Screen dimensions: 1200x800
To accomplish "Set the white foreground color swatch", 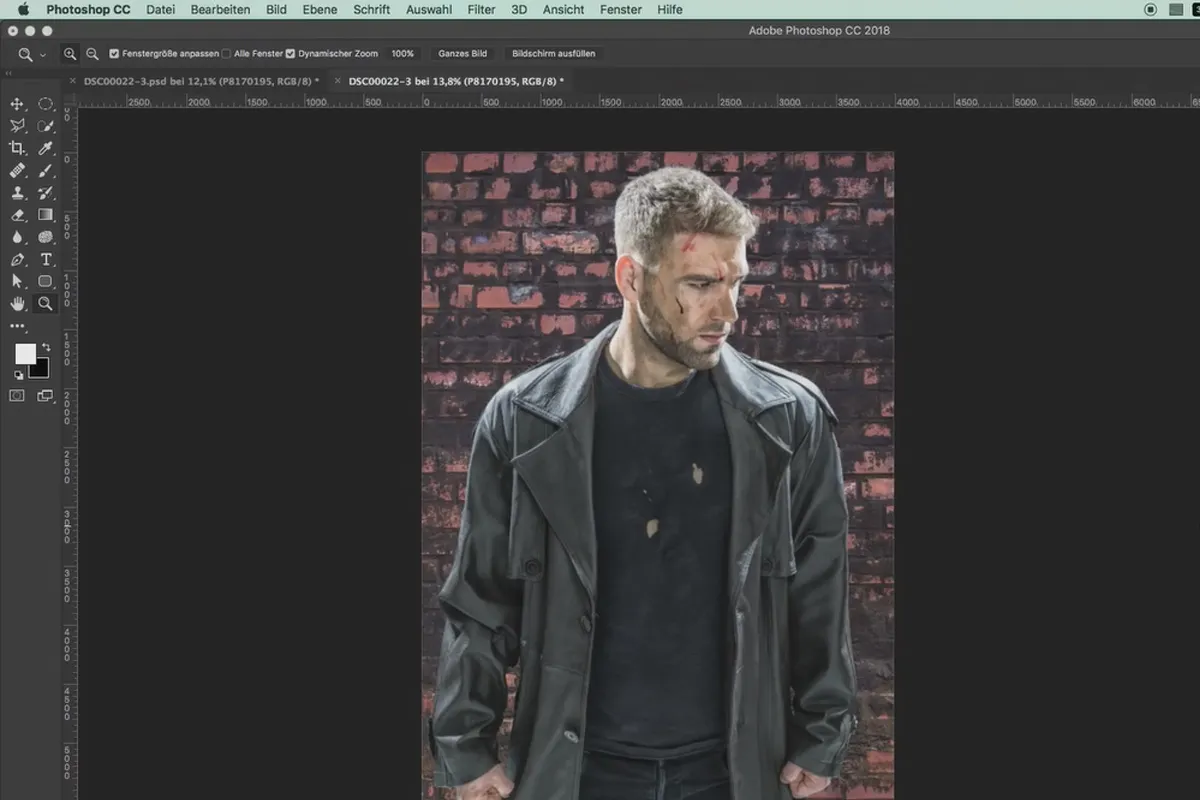I will [x=24, y=353].
